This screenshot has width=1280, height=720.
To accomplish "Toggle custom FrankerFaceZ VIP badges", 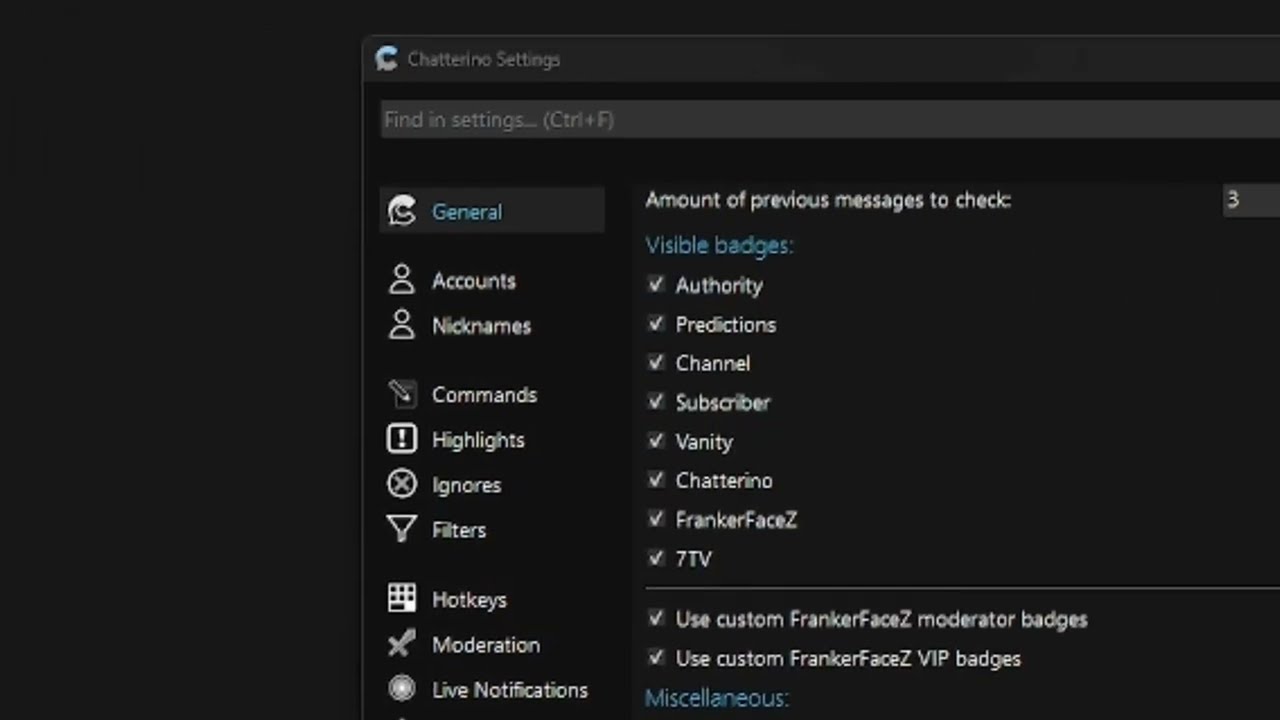I will [x=656, y=658].
